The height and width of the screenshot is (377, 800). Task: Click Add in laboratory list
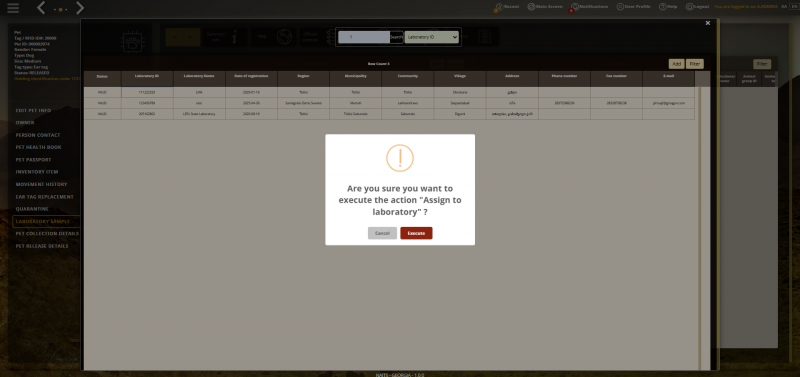(x=677, y=64)
